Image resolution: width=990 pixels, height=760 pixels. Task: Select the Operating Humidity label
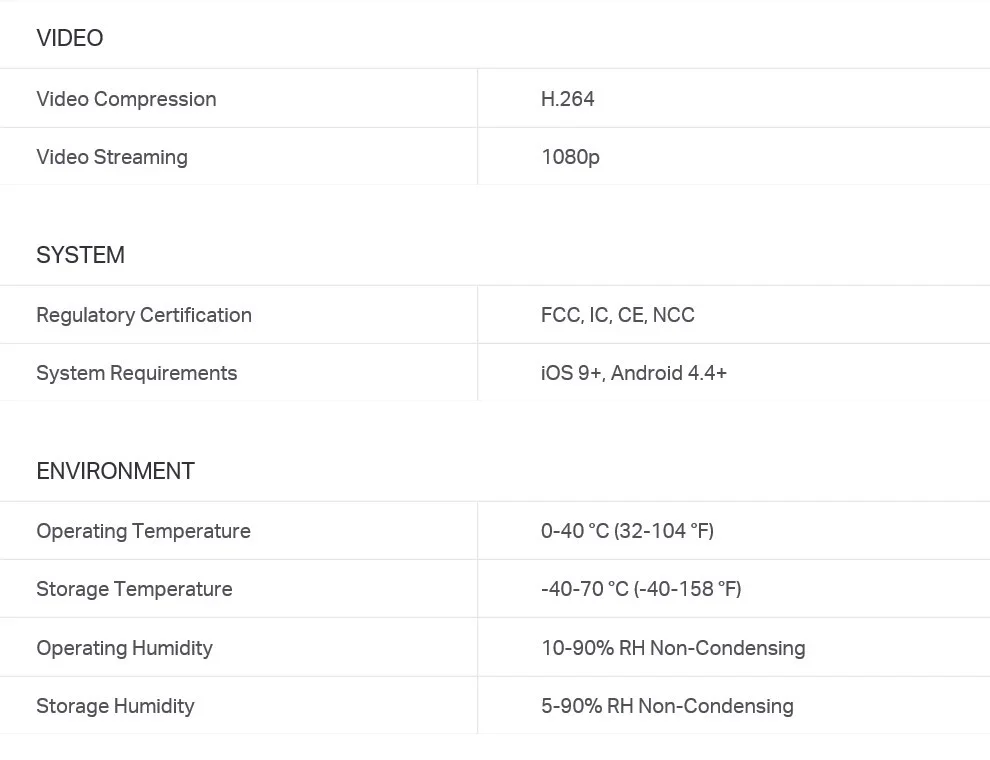[x=124, y=648]
